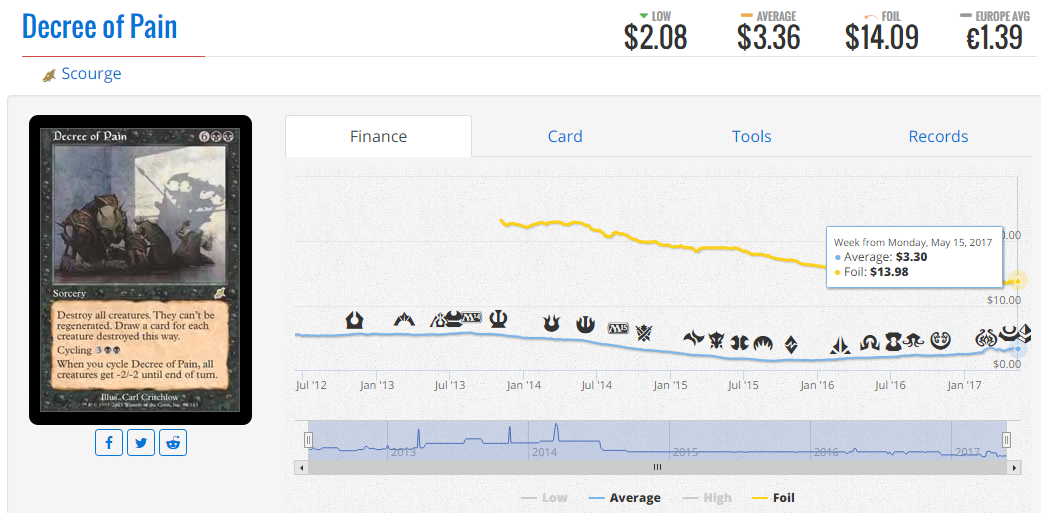Click the Journey into Nyx set icon
The image size is (1041, 513).
585,325
